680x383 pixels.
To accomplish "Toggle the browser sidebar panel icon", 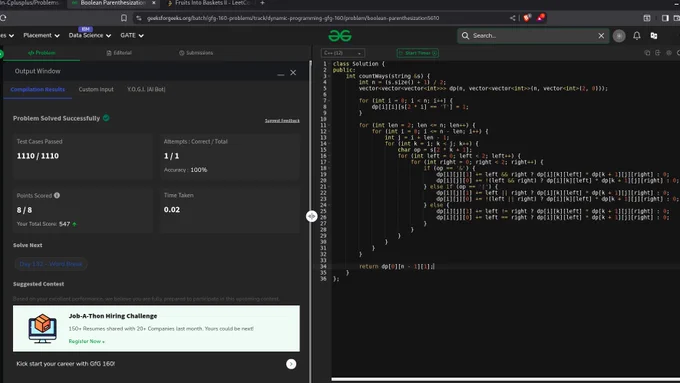I will pyautogui.click(x=665, y=18).
